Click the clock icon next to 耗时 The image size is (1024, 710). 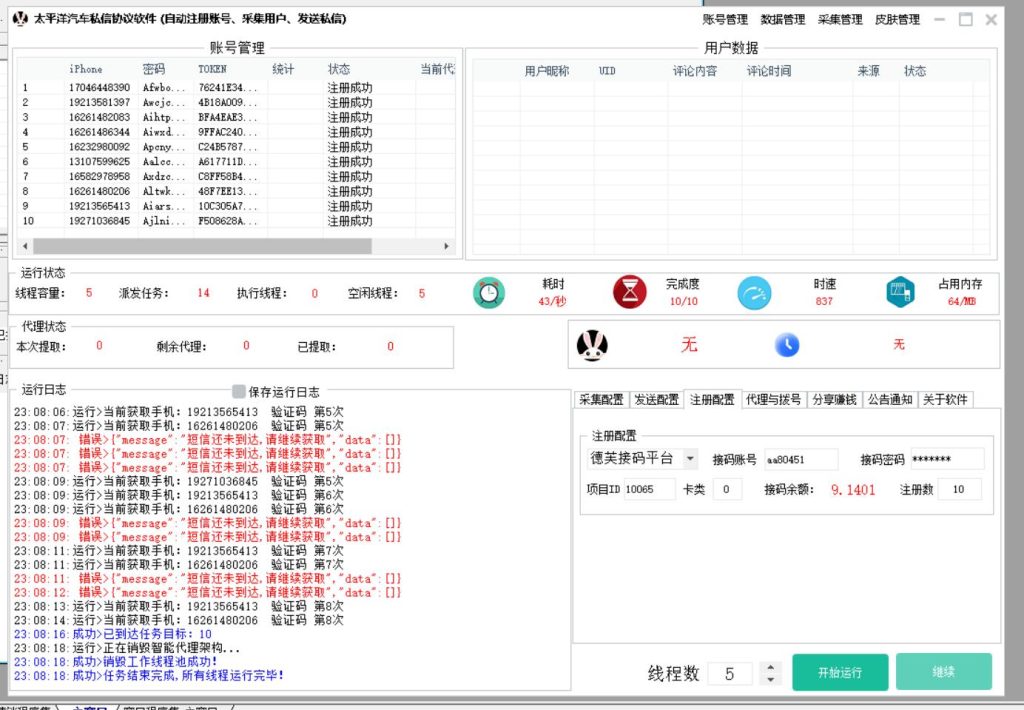(x=489, y=292)
